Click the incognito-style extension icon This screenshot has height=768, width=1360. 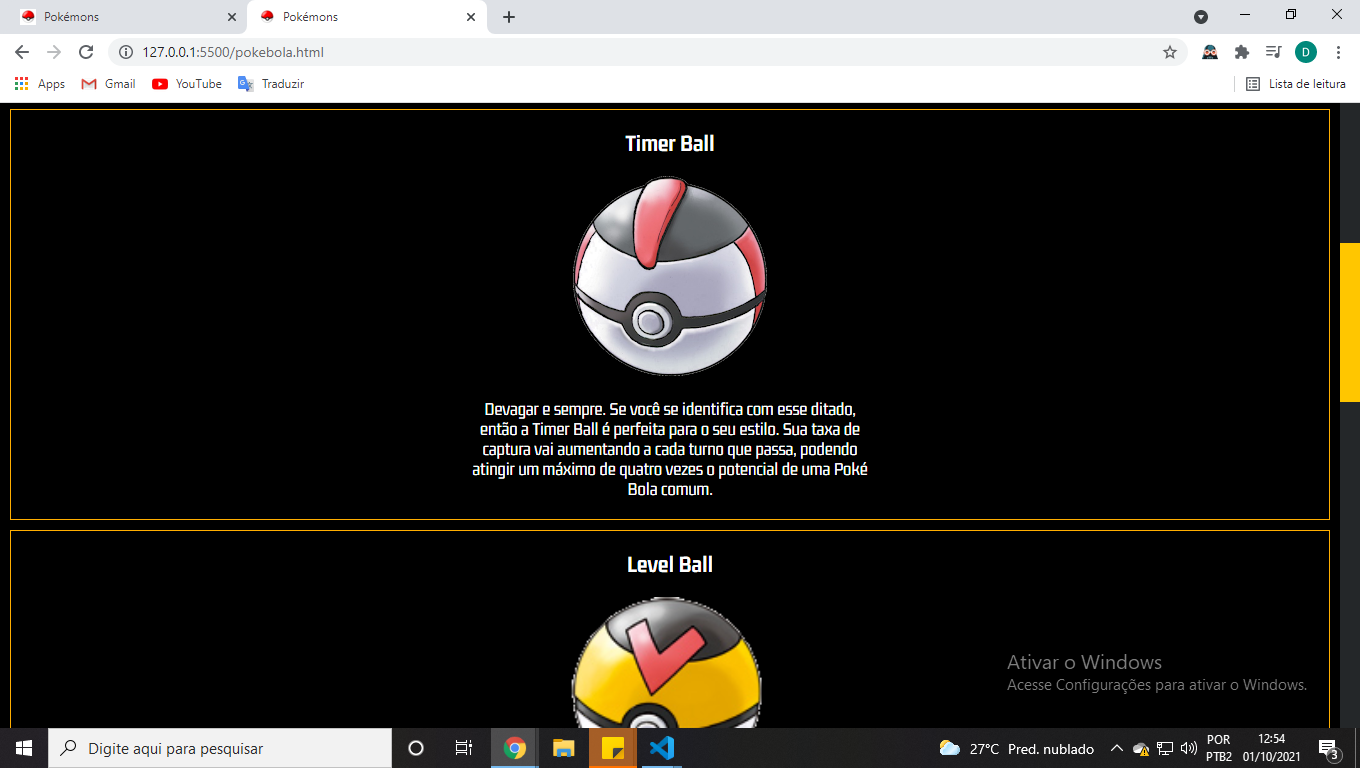click(x=1210, y=52)
